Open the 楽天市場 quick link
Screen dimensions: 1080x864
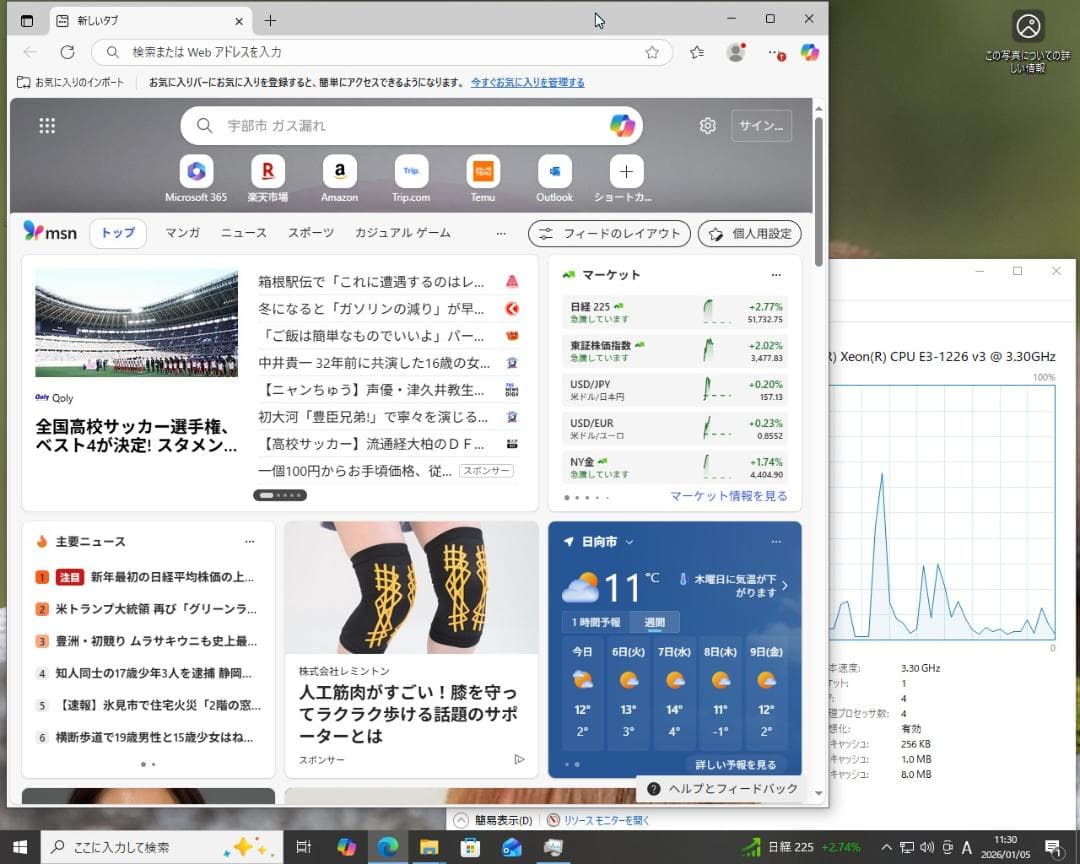tap(267, 171)
